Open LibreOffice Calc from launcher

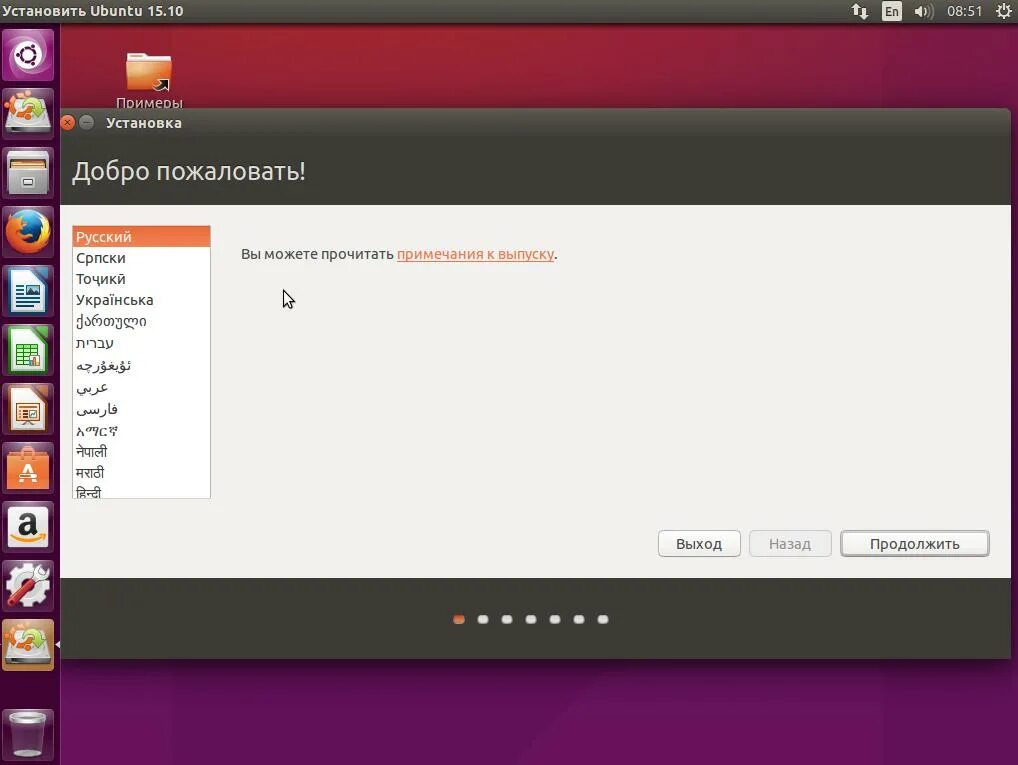pyautogui.click(x=28, y=350)
